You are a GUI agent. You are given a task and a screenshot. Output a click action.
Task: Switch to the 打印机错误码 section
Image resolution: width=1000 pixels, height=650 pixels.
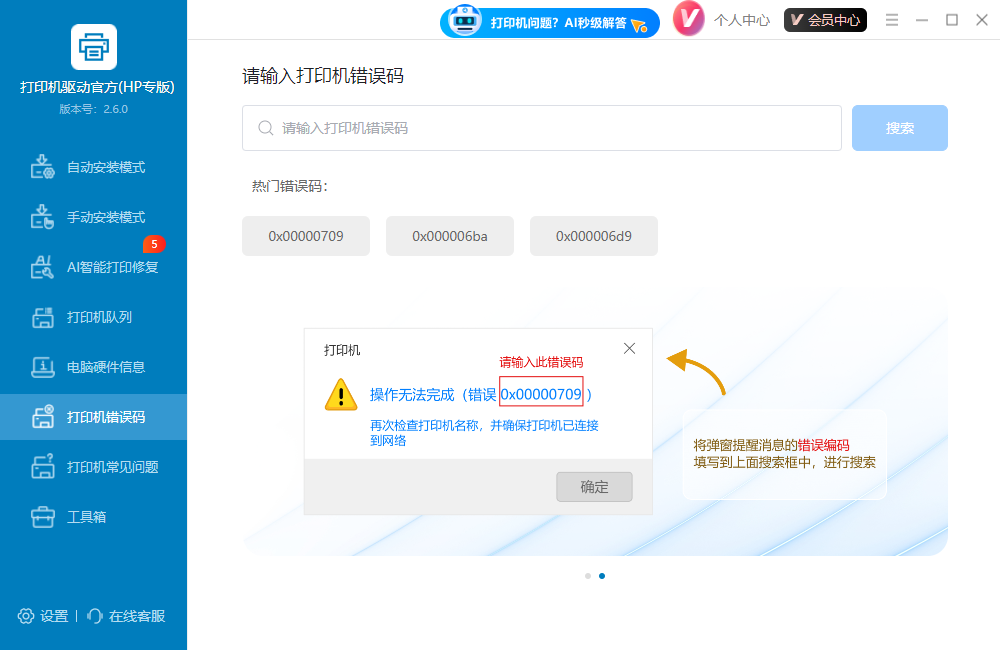click(x=44, y=417)
